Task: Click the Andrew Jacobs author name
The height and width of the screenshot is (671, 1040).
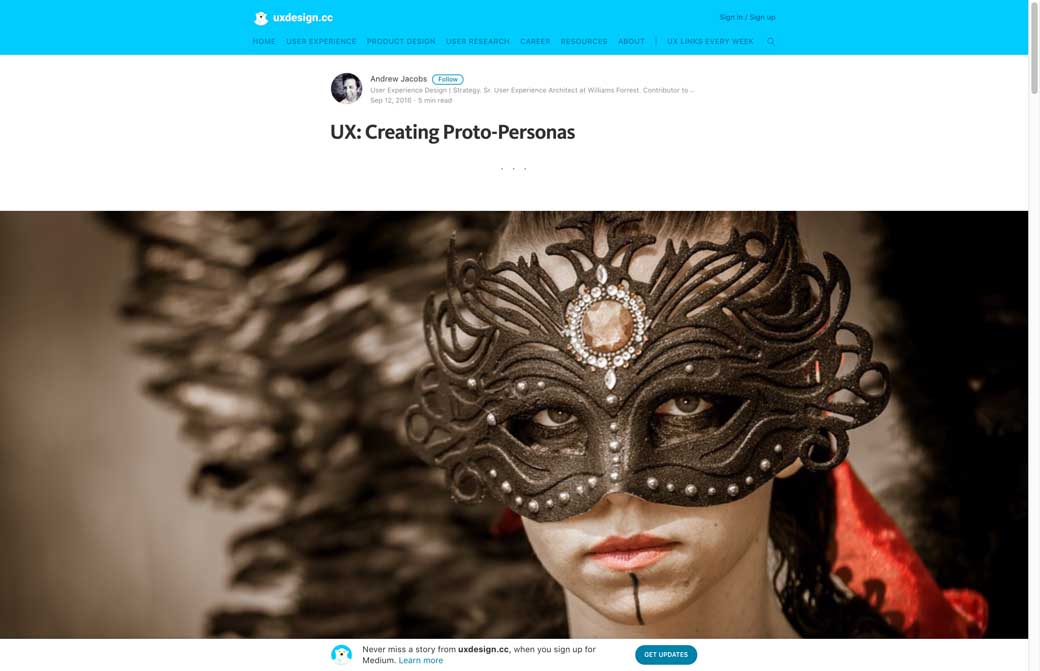Action: tap(399, 79)
